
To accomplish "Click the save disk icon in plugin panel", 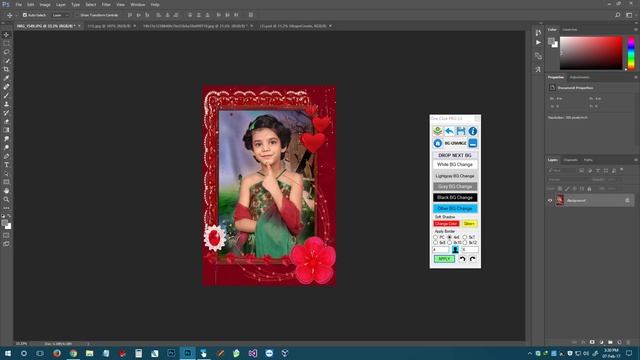I will click(x=461, y=131).
